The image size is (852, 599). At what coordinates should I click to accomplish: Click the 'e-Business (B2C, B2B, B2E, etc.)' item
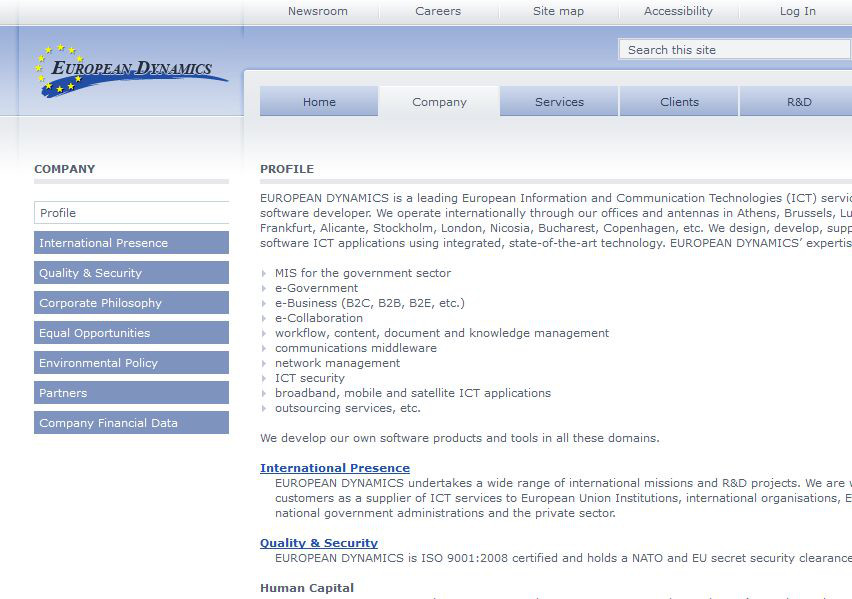click(x=370, y=303)
